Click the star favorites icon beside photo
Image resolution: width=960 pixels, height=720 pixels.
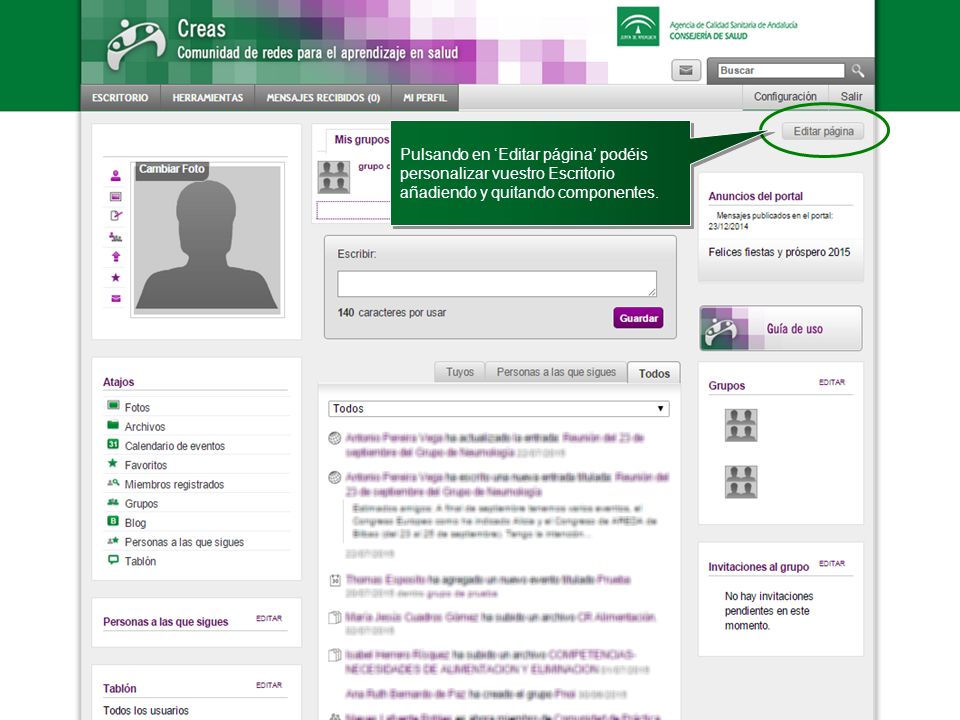pyautogui.click(x=116, y=277)
